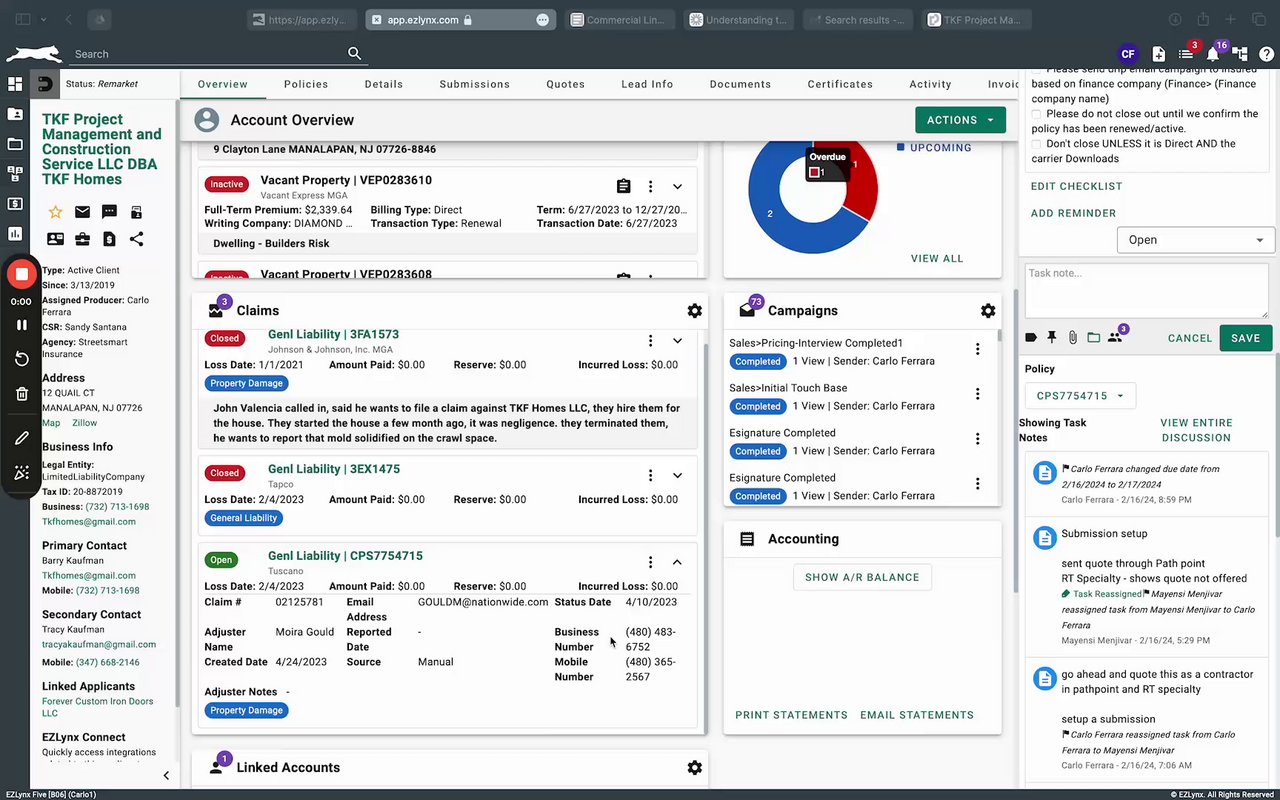Click ADD REMINDER link
Viewport: 1280px width, 800px height.
click(x=1074, y=213)
